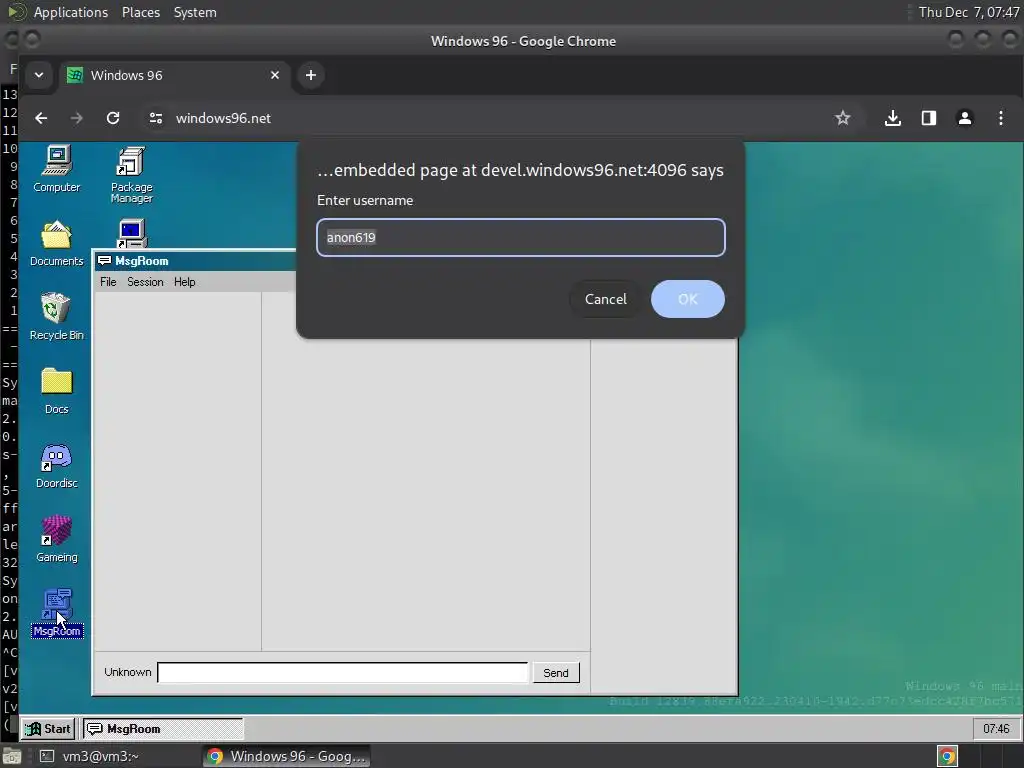Open the Recycle Bin icon
This screenshot has height=768, width=1024.
coord(57,317)
